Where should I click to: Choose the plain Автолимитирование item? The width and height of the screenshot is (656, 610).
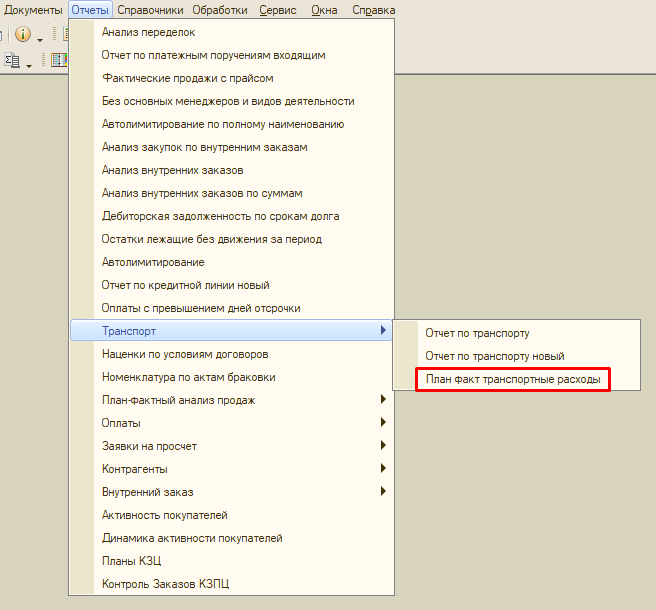point(231,262)
